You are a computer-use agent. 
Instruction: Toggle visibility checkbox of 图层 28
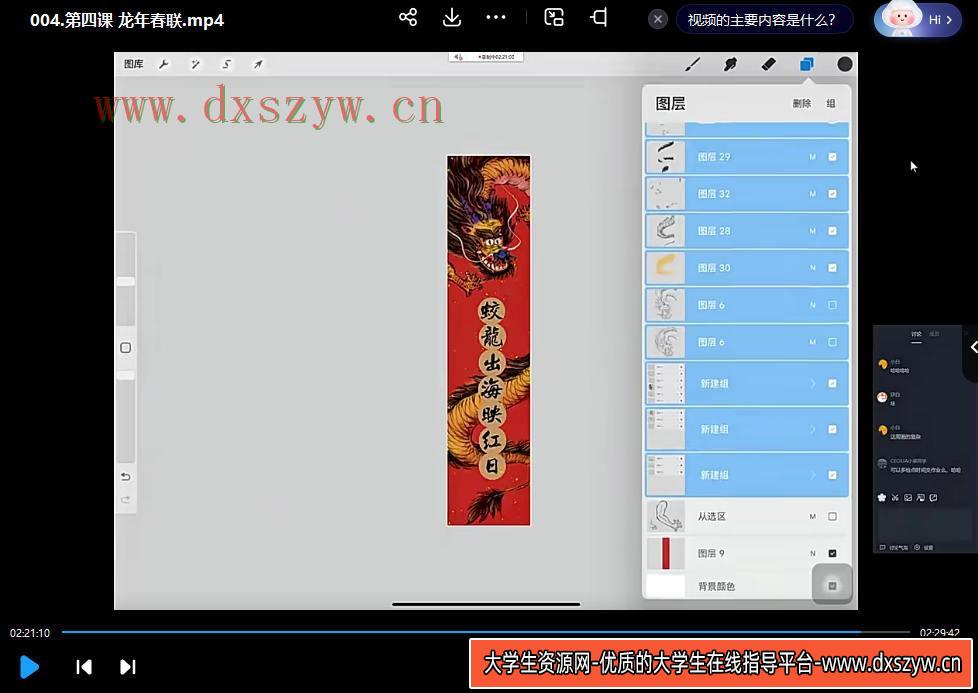[832, 231]
